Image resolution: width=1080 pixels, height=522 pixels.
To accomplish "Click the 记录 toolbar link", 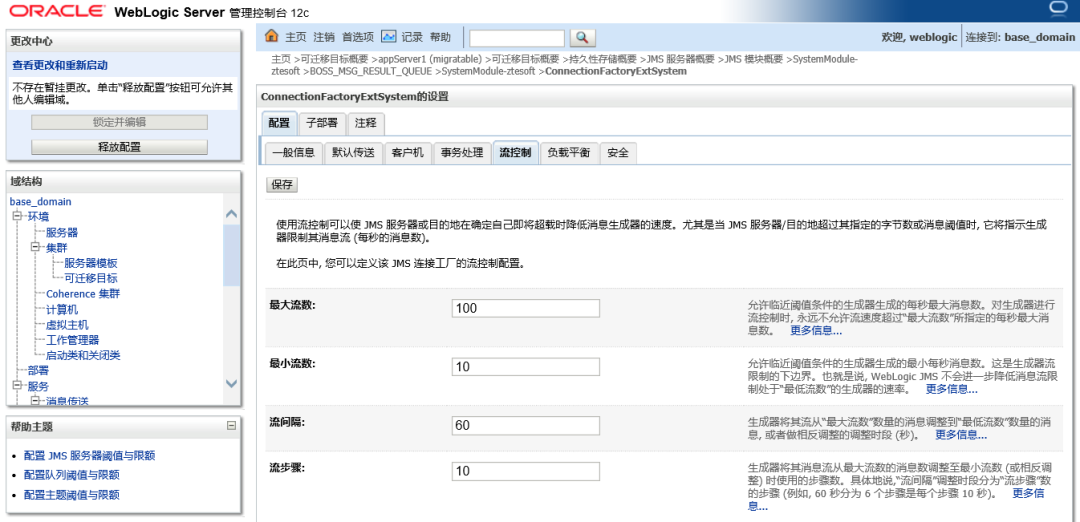I will tap(412, 37).
